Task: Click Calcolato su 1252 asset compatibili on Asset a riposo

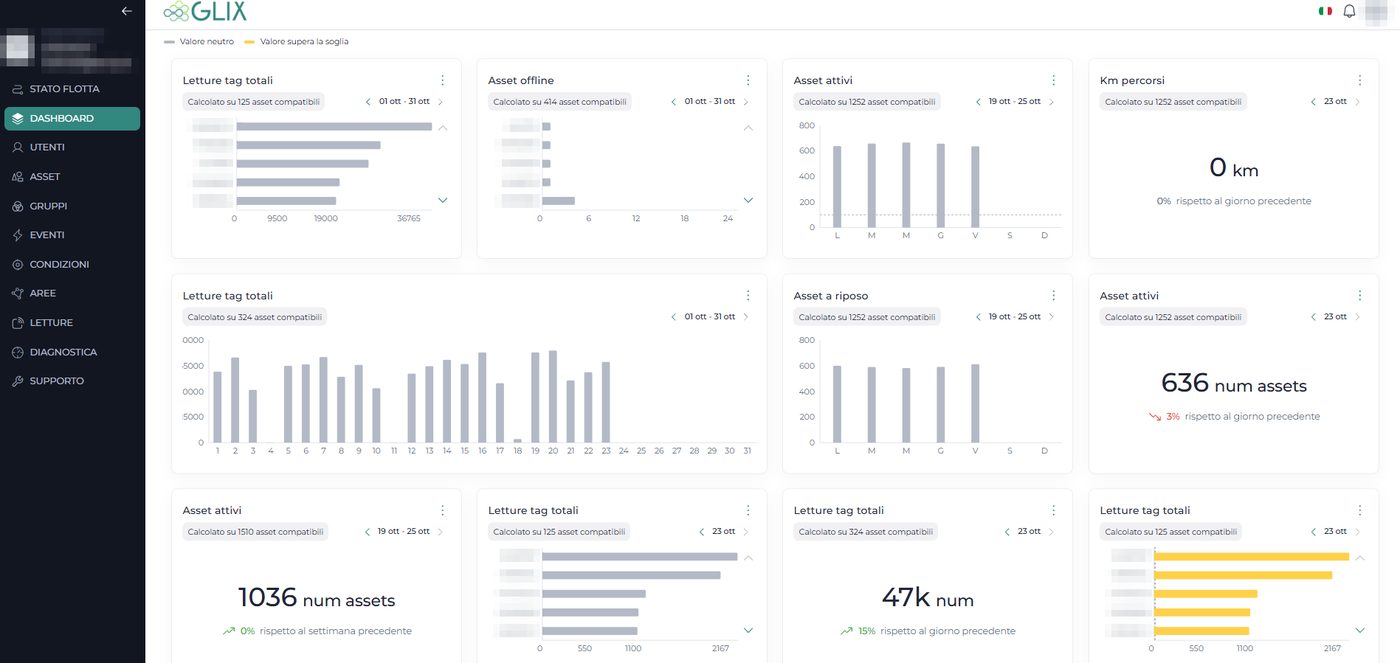Action: click(866, 317)
